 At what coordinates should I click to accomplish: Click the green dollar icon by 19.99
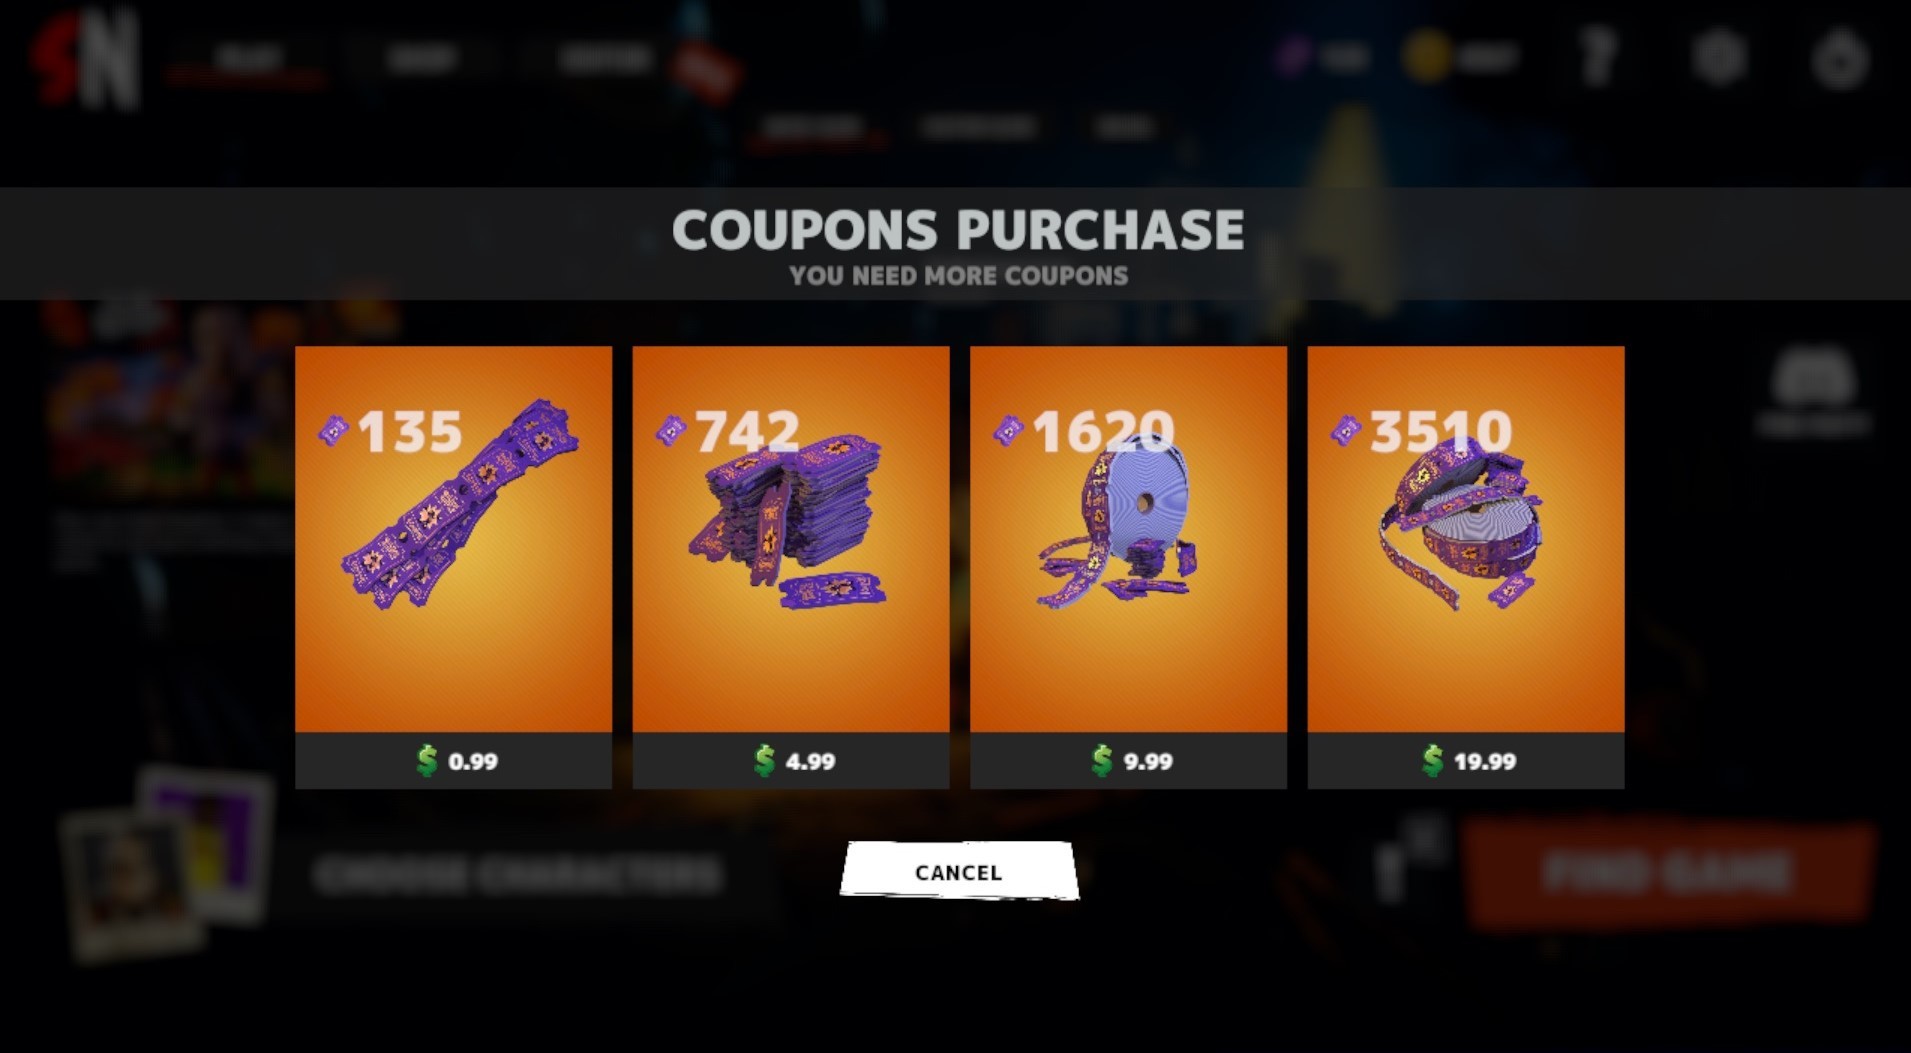pyautogui.click(x=1432, y=761)
